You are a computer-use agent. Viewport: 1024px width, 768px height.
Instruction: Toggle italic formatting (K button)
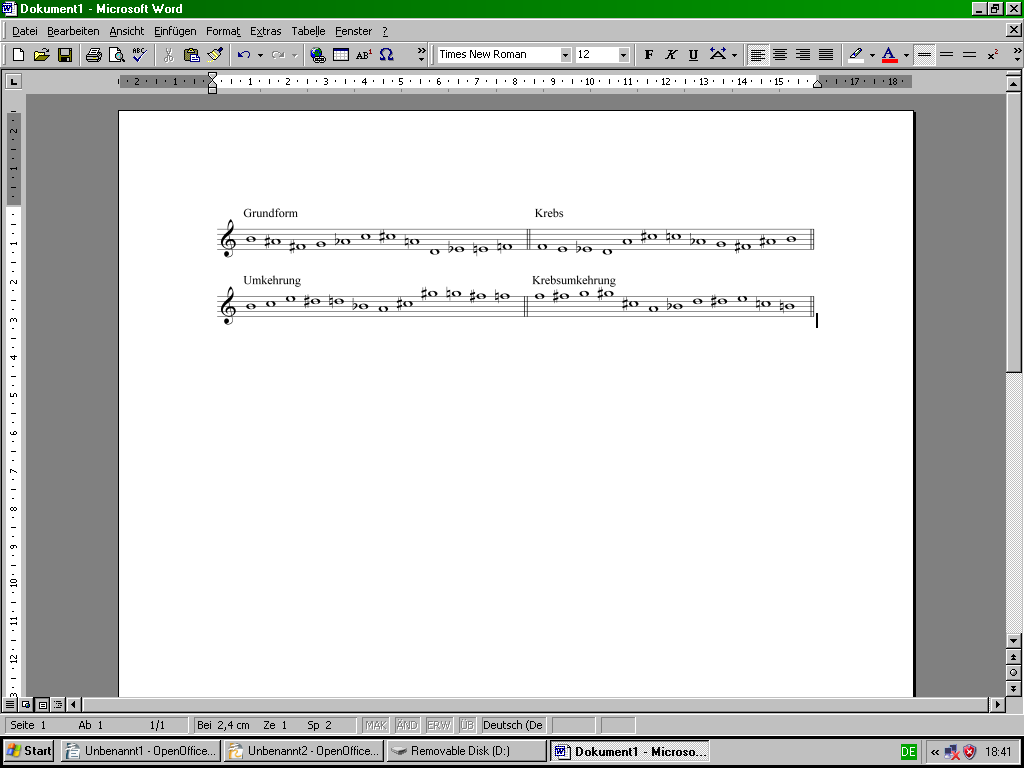click(671, 55)
